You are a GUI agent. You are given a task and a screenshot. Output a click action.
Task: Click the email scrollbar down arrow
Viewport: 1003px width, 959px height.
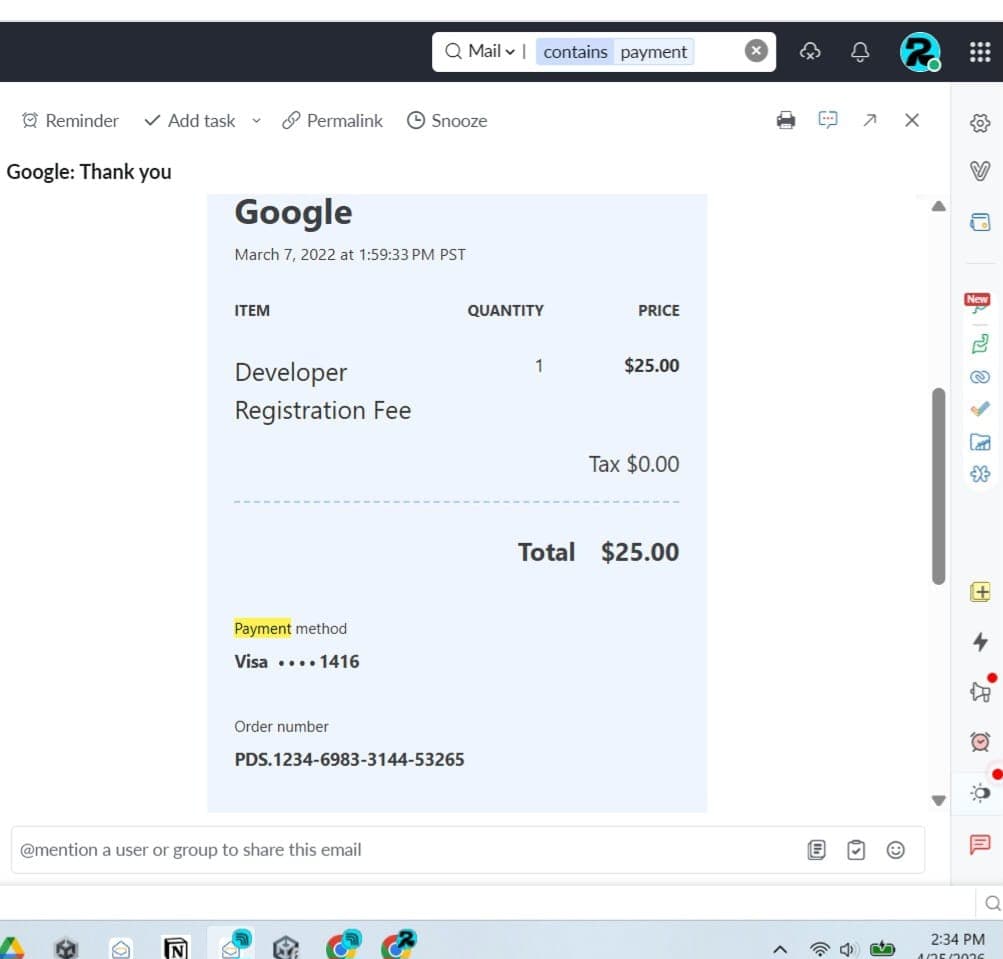coord(938,800)
